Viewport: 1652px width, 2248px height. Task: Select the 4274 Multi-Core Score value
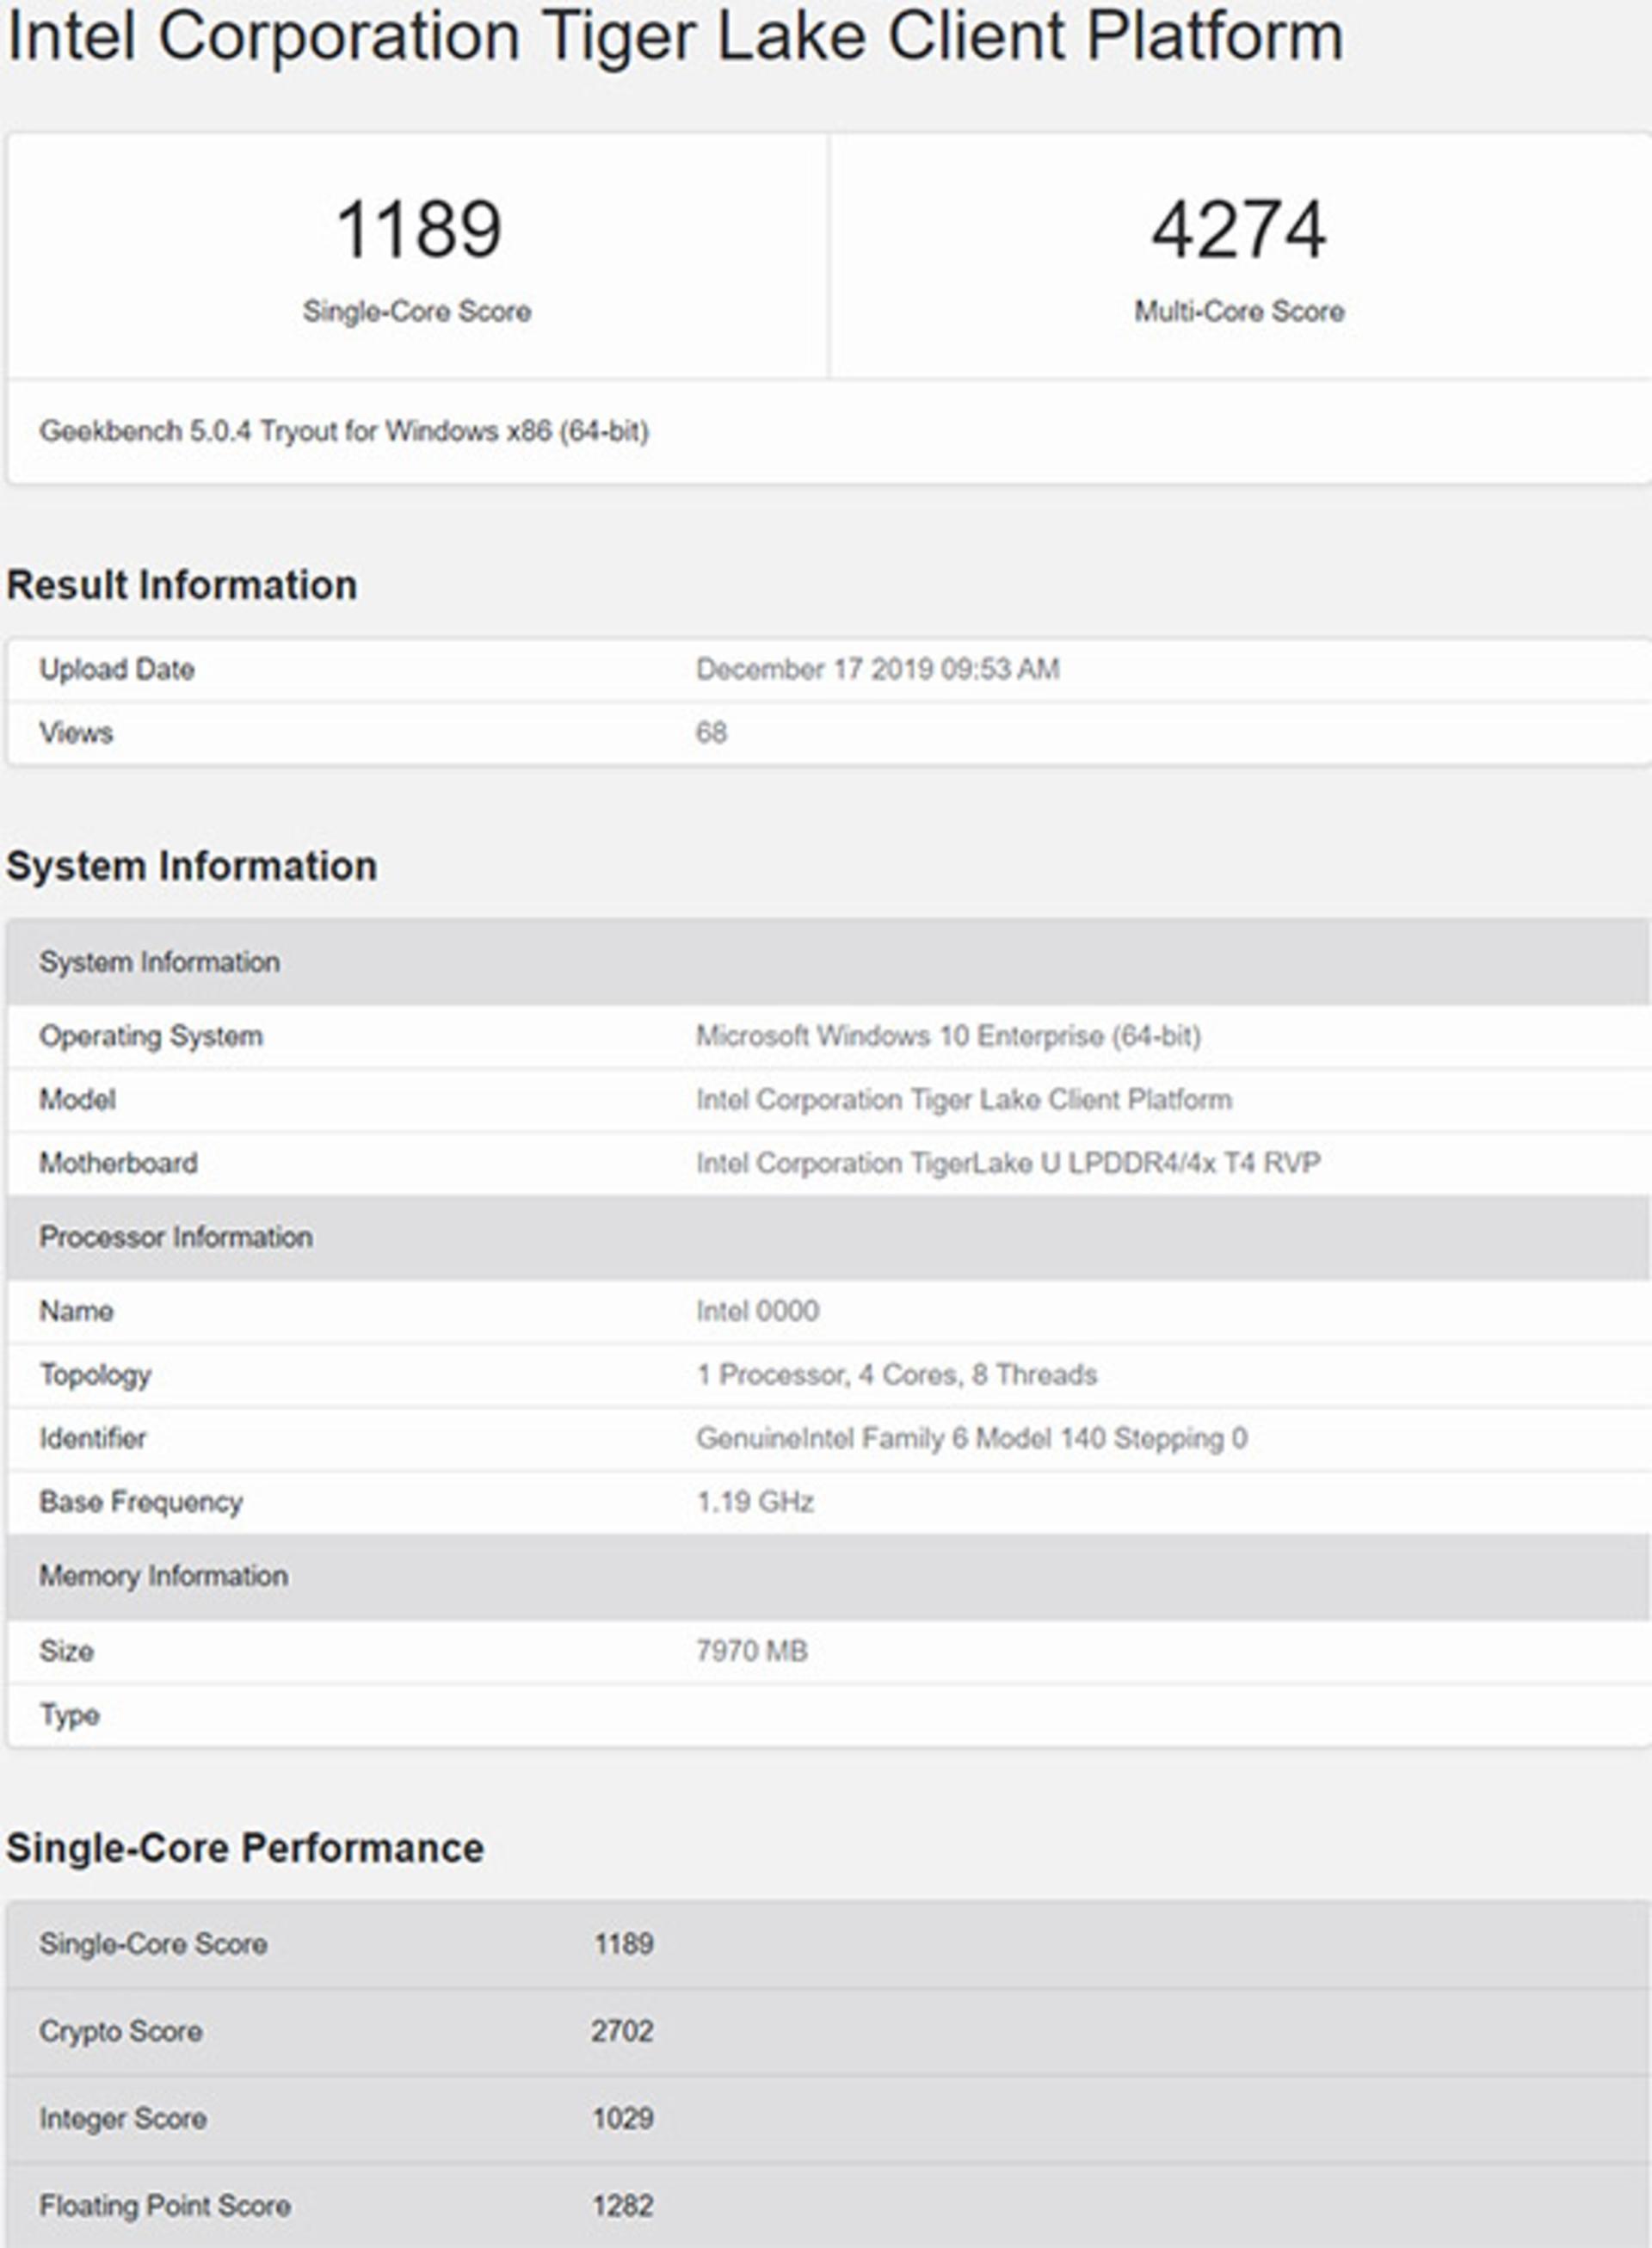point(1239,229)
